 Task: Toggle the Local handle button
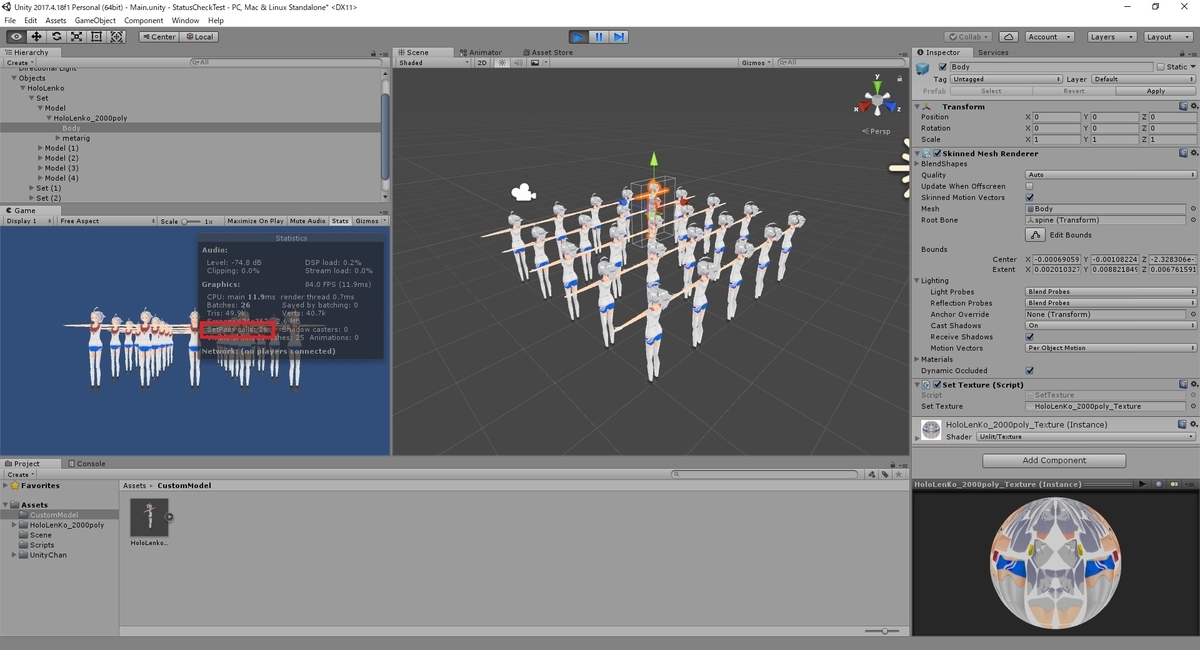[199, 37]
